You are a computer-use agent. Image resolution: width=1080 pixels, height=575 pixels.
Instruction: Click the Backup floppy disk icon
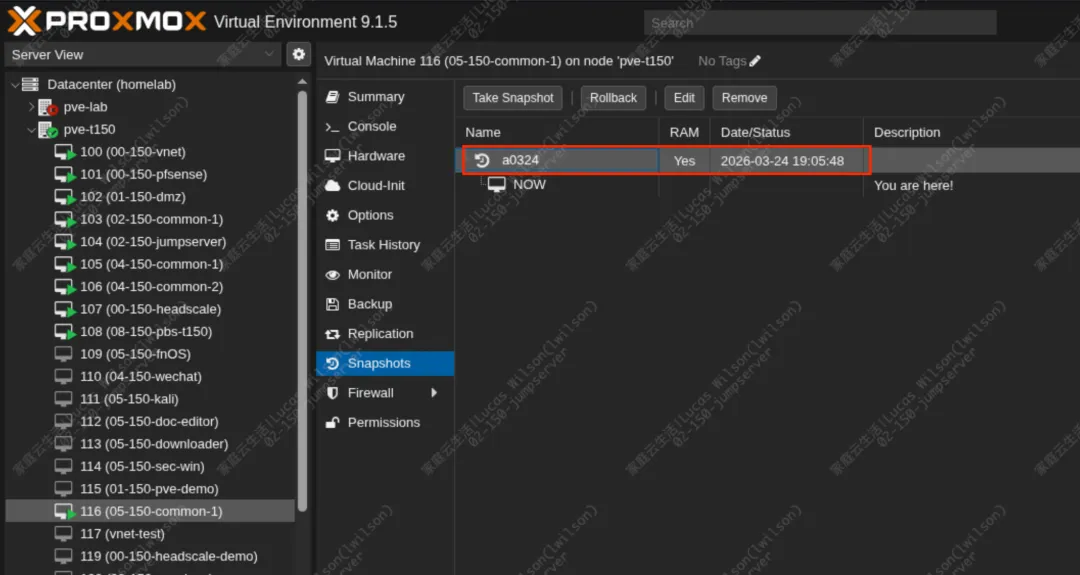pos(333,304)
